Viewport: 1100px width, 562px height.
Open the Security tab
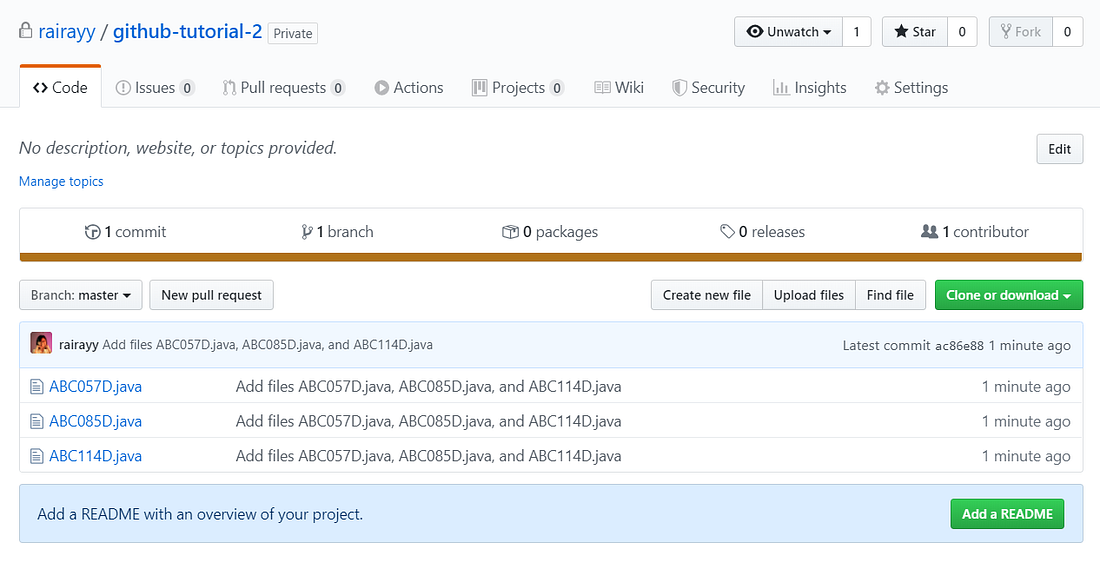[x=709, y=88]
